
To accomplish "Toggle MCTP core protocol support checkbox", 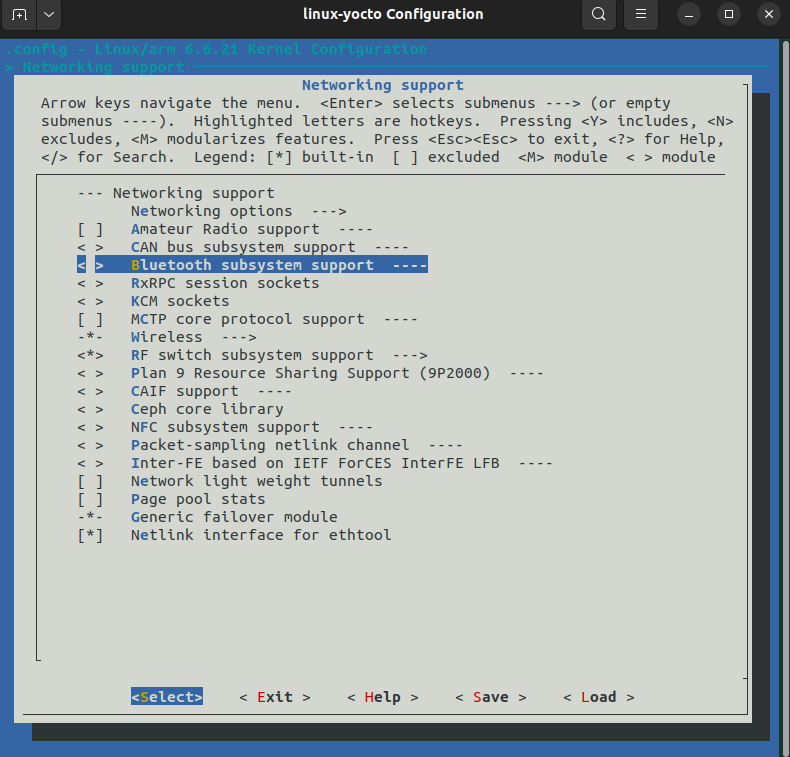I will pos(90,319).
